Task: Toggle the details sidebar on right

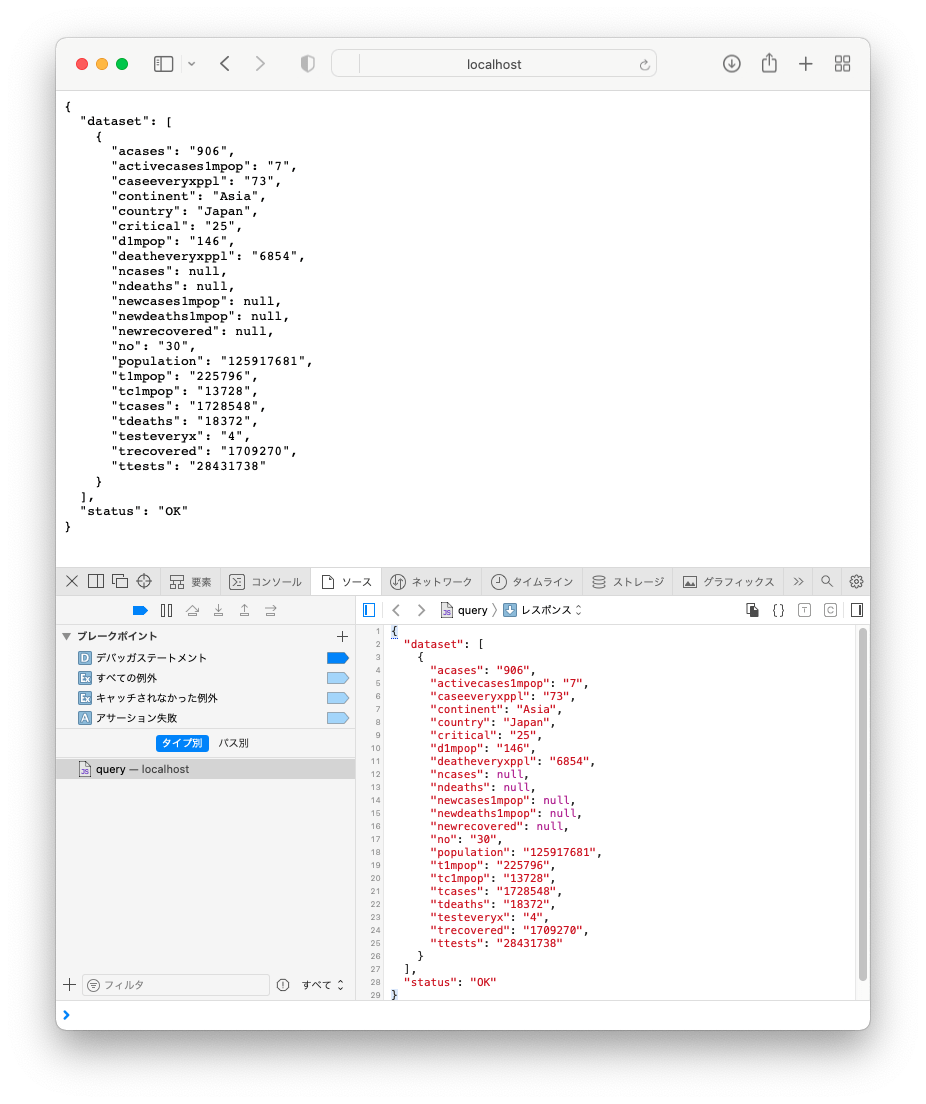Action: [856, 610]
